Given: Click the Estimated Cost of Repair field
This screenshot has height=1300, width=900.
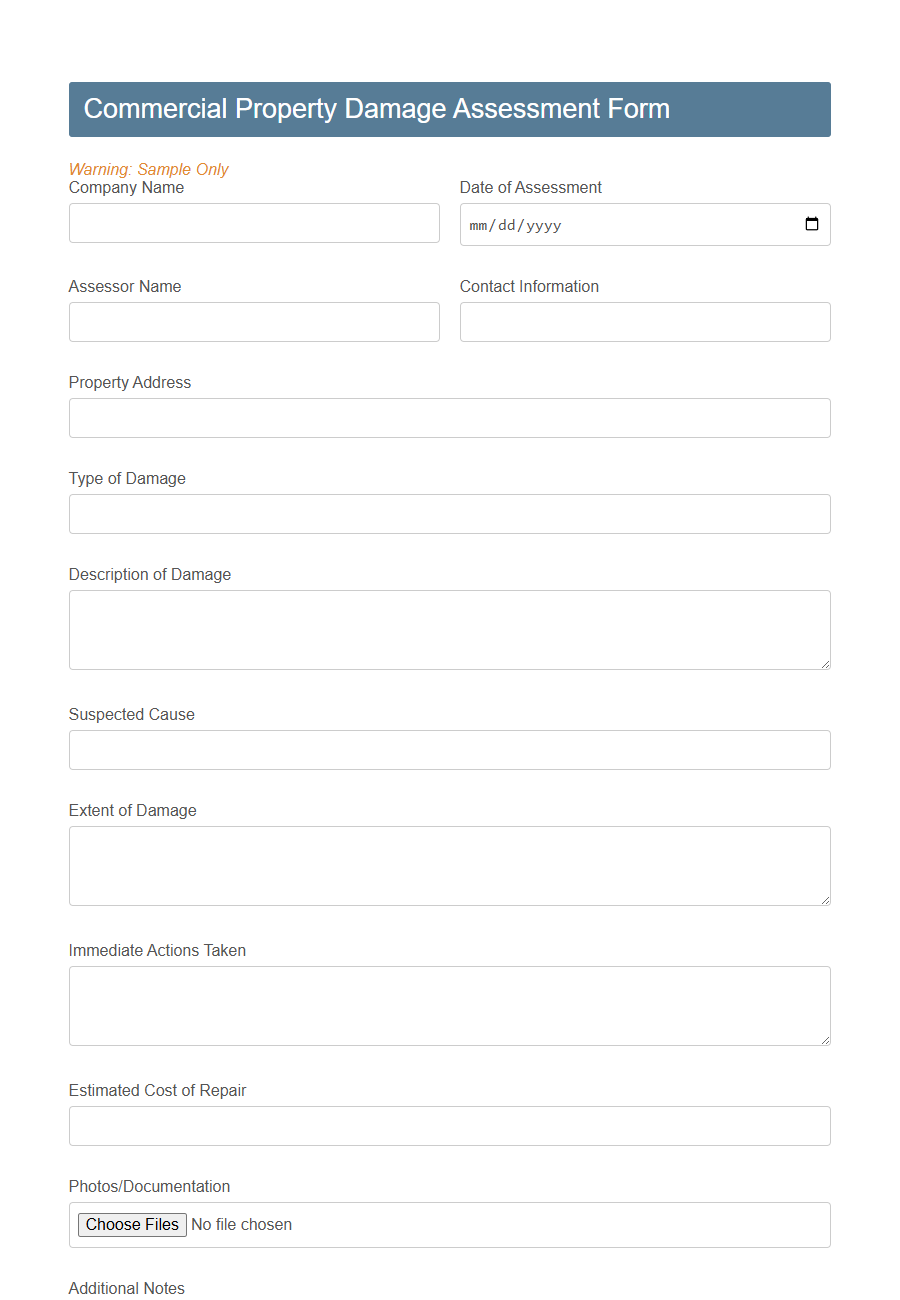Looking at the screenshot, I should (449, 1125).
